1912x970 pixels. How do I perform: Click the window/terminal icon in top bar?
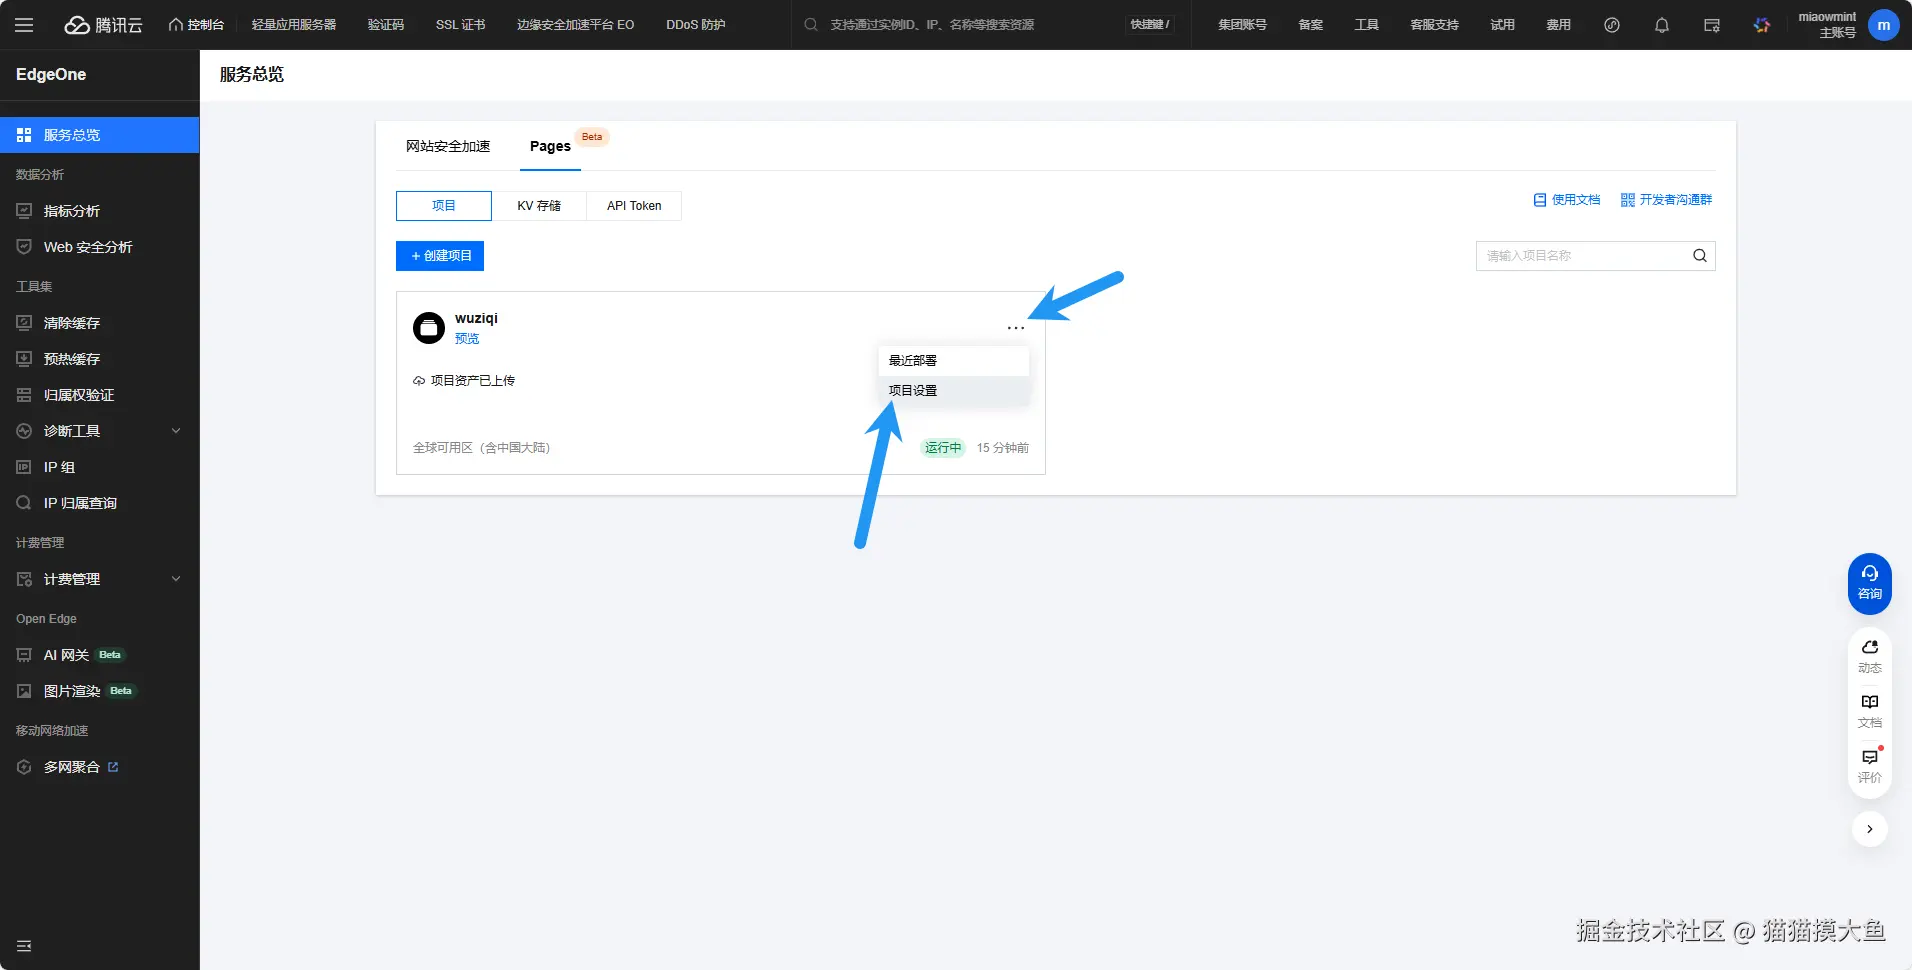click(x=1712, y=25)
